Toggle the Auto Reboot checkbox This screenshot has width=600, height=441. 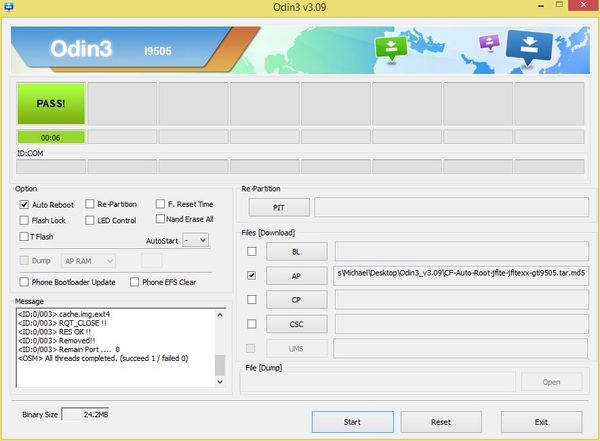(x=24, y=204)
